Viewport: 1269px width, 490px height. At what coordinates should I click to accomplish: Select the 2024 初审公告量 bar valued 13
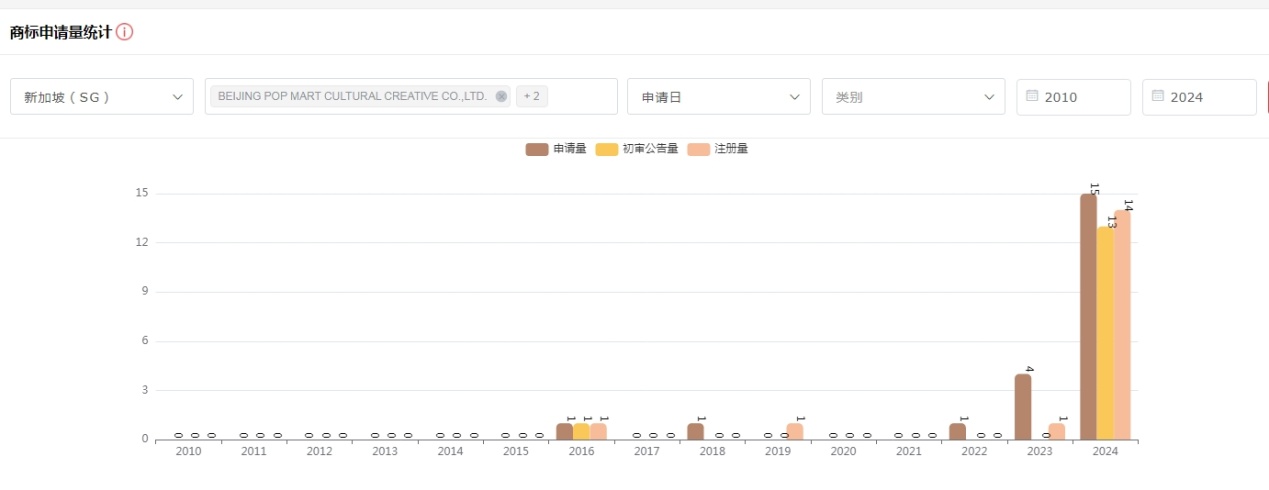pos(1105,333)
